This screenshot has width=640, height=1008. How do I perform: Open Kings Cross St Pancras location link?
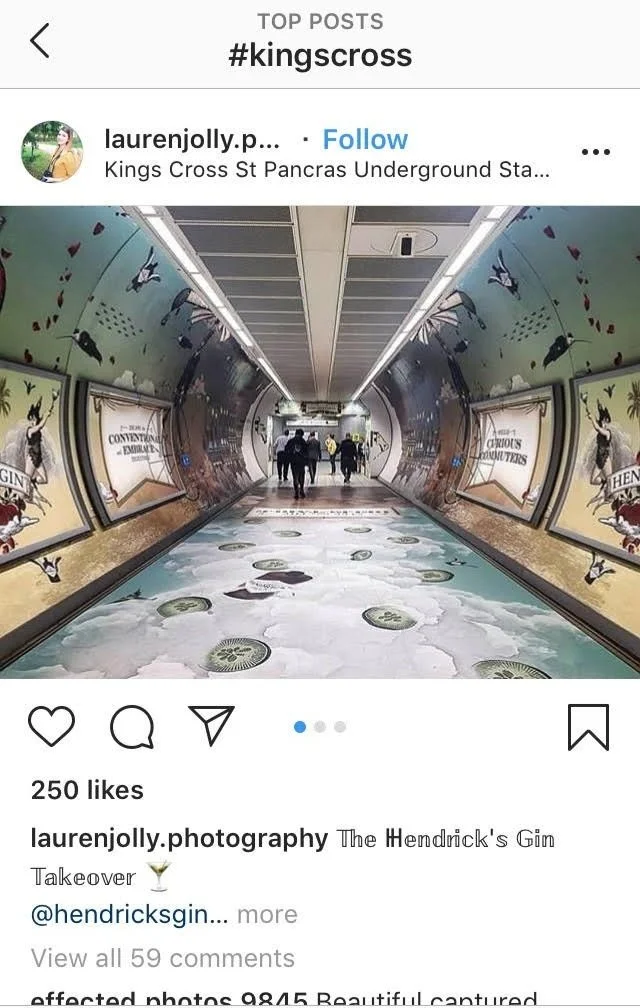point(327,170)
